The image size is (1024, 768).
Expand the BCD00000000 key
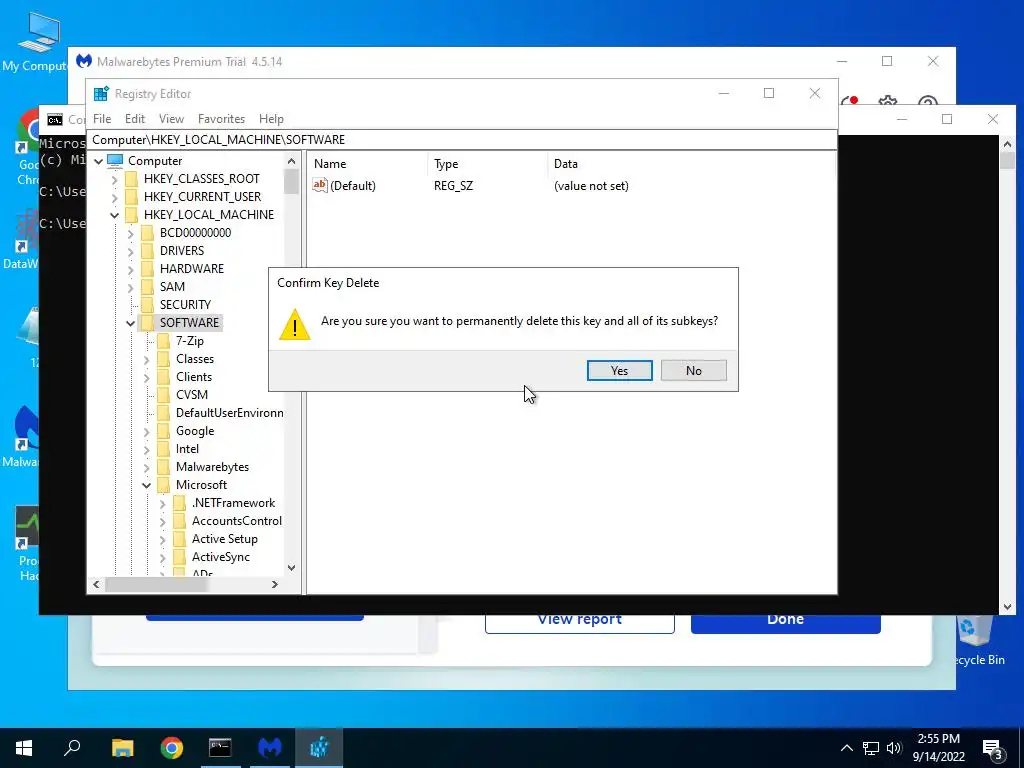(131, 233)
